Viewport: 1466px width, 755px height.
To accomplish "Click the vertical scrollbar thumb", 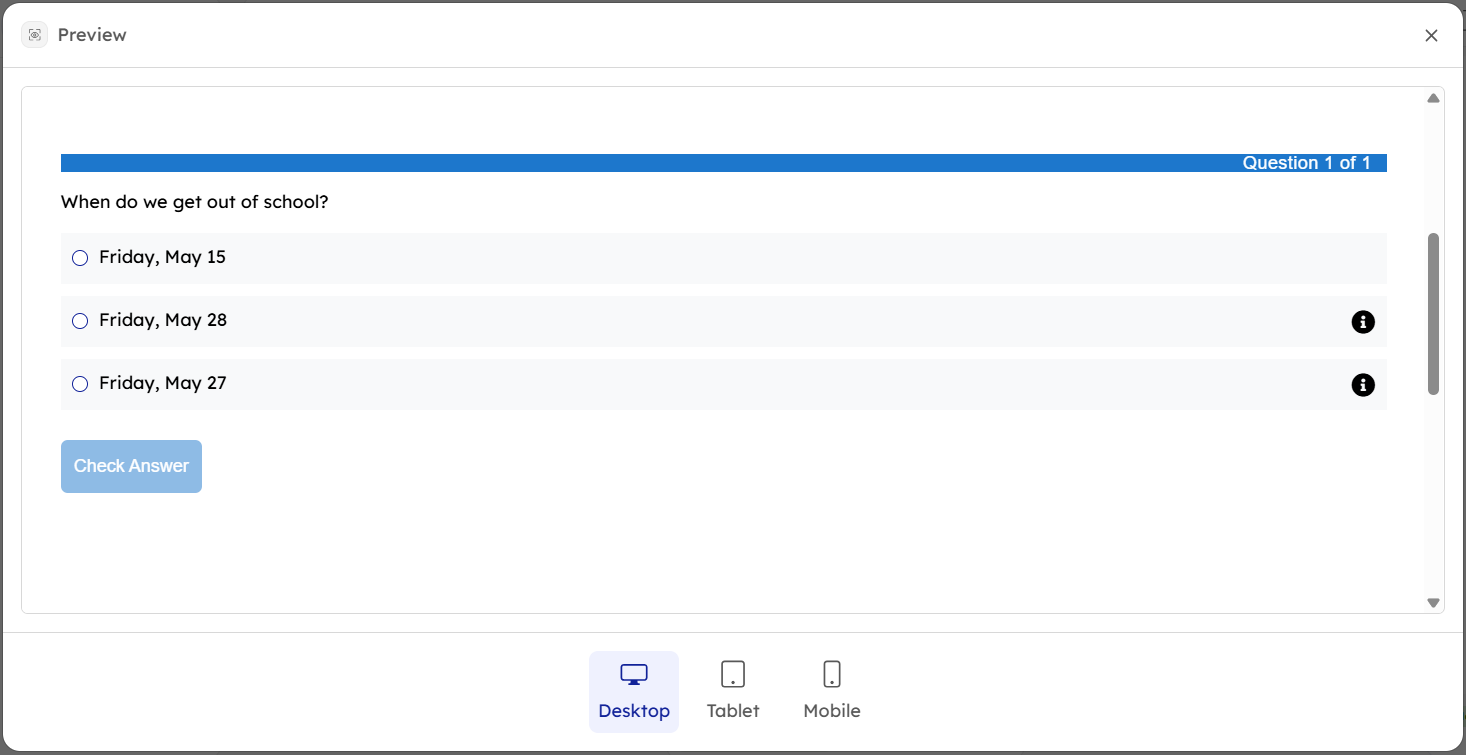I will 1433,313.
